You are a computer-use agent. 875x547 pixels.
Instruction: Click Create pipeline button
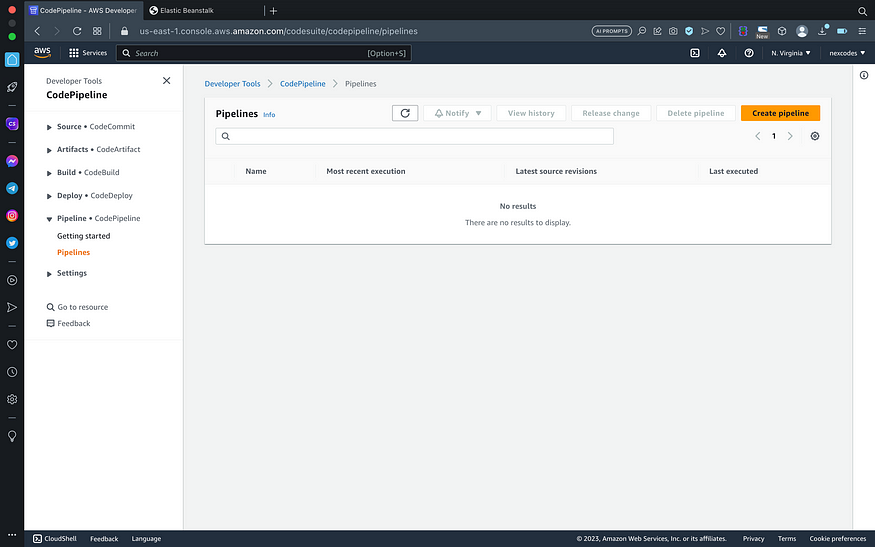click(x=780, y=113)
